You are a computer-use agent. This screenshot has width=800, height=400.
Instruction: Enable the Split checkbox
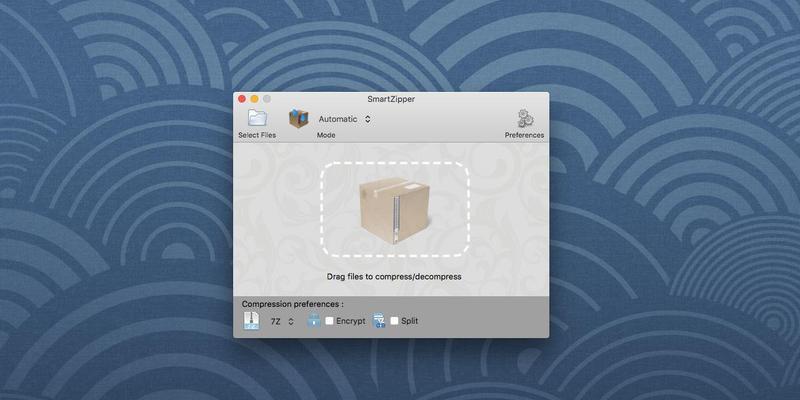coord(394,321)
